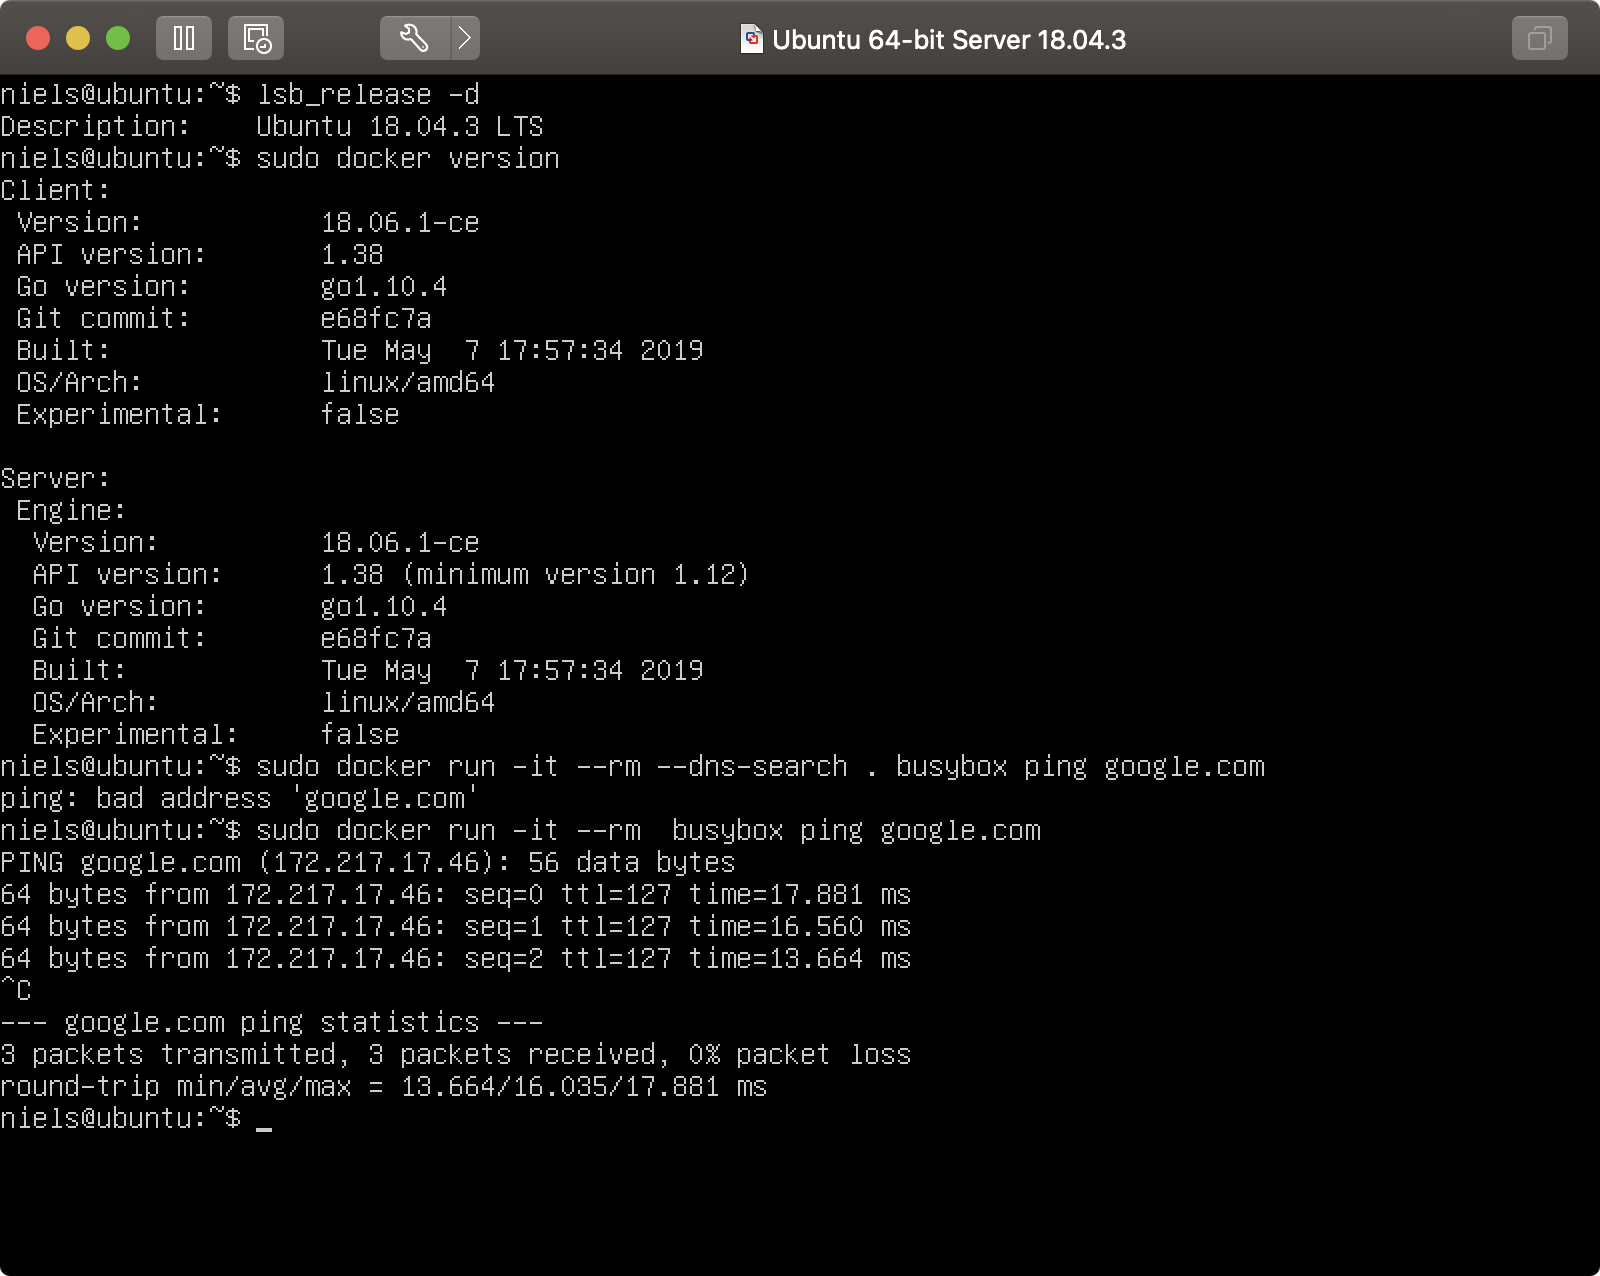This screenshot has height=1276, width=1600.
Task: Click the VM document icon in the title bar
Action: (x=752, y=40)
